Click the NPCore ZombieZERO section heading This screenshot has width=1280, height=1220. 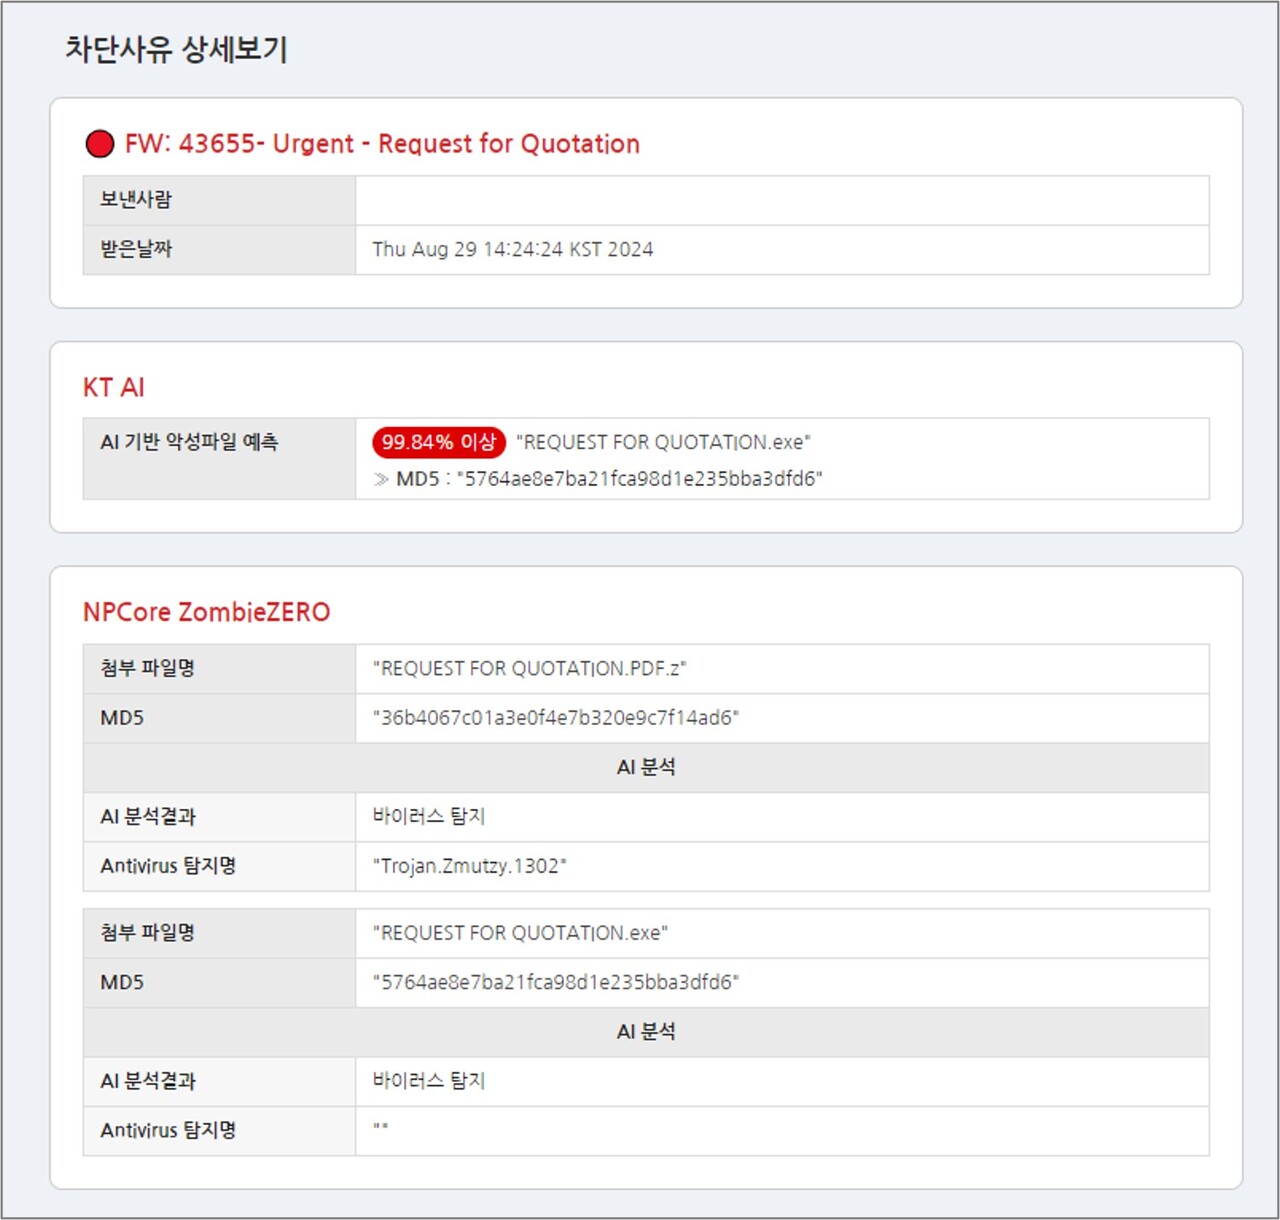coord(206,612)
